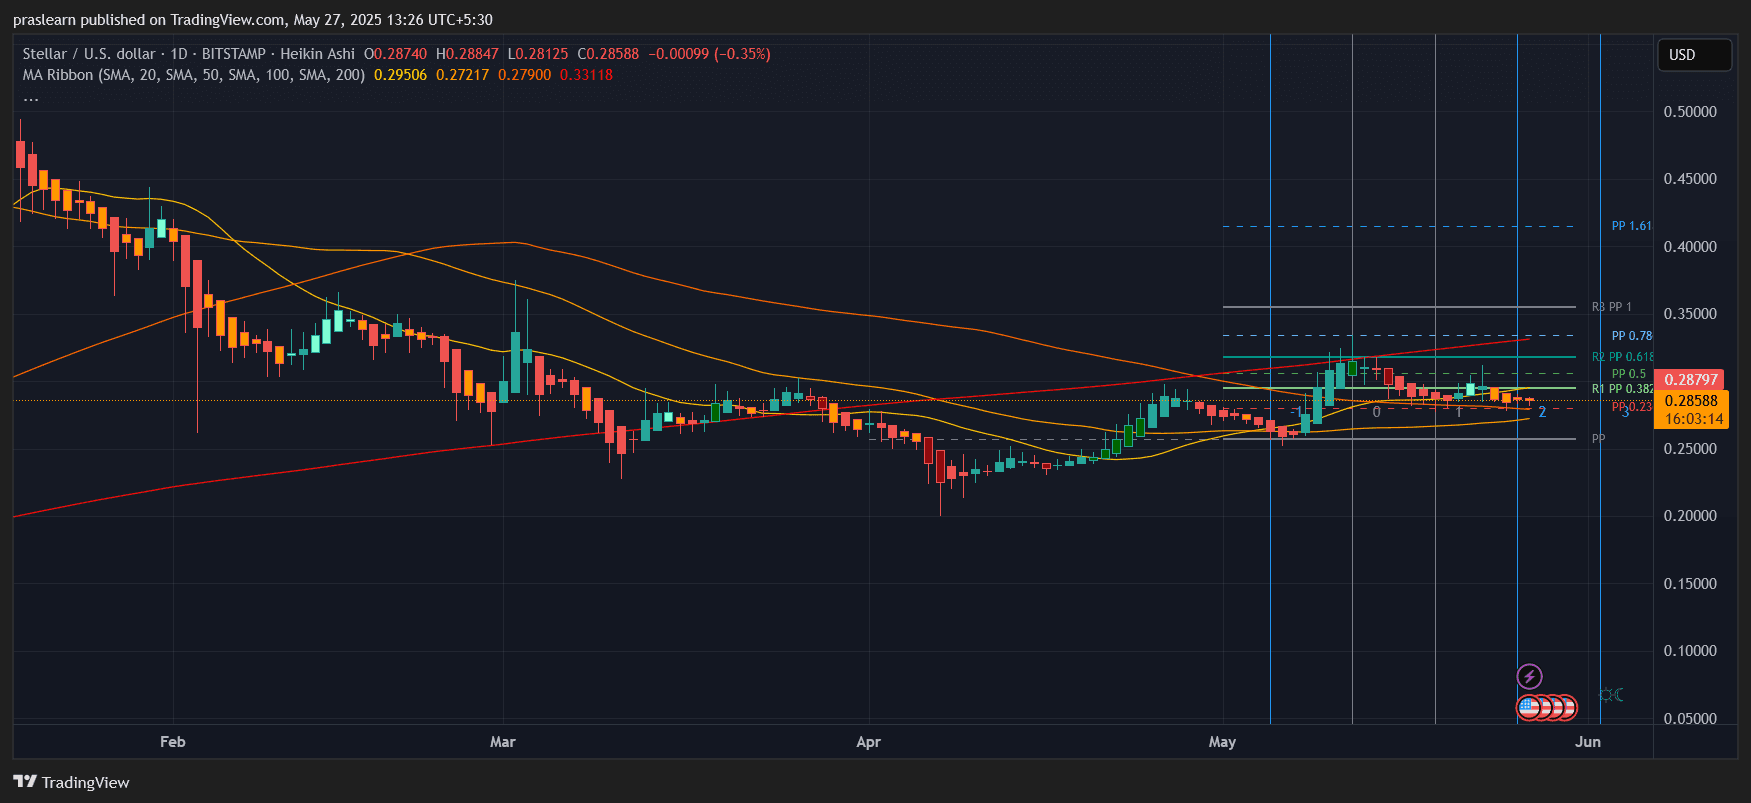Image resolution: width=1751 pixels, height=803 pixels.
Task: Click the 0.28797 red price label
Action: (x=1690, y=380)
